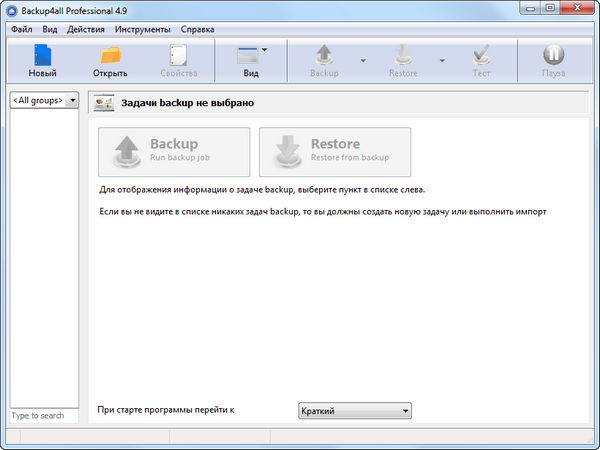Viewport: 600px width, 450px height.
Task: Expand the toolbar Backup dropdown arrow
Action: (x=363, y=60)
